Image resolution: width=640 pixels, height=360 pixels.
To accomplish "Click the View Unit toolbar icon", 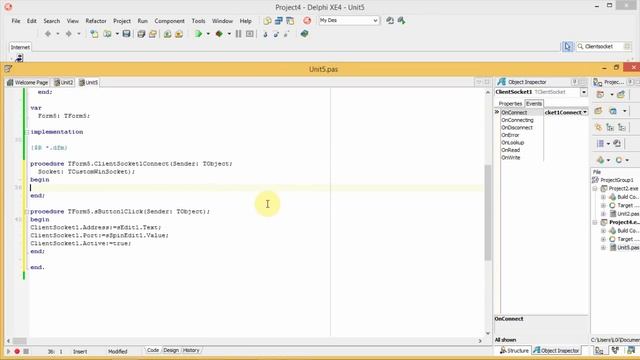I will coord(268,20).
